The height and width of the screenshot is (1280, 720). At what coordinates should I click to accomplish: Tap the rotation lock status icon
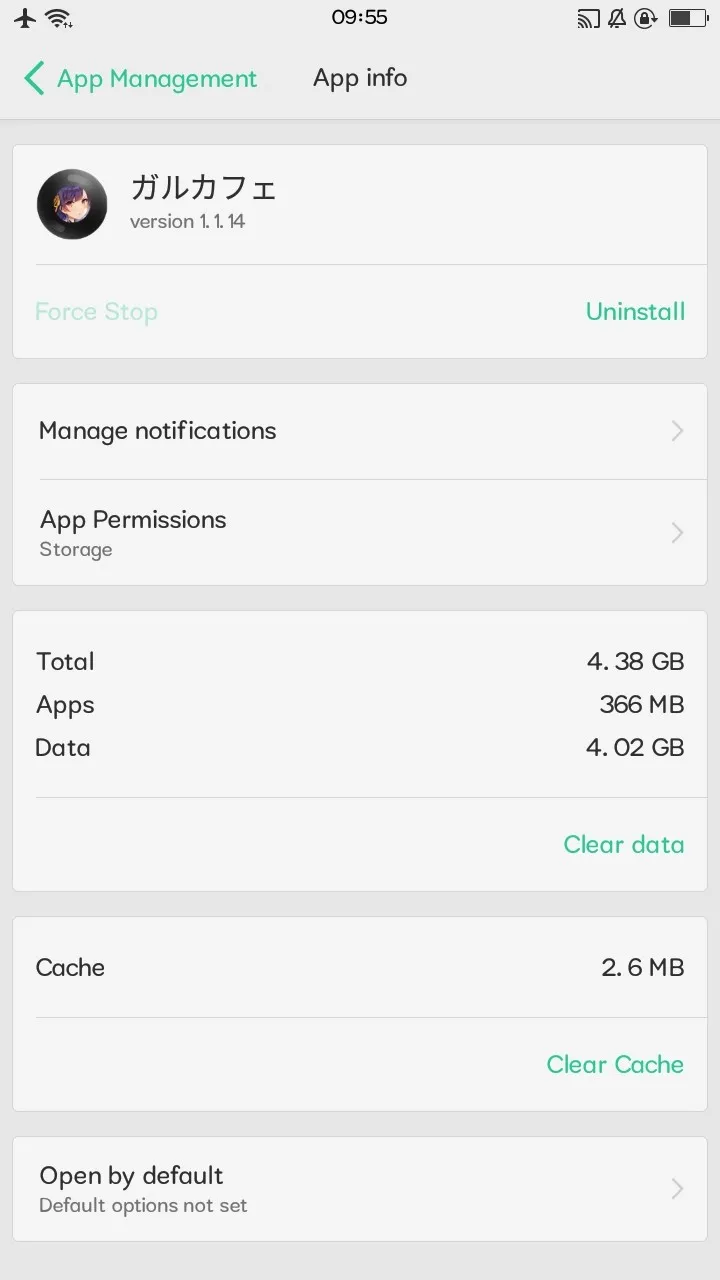coord(646,18)
